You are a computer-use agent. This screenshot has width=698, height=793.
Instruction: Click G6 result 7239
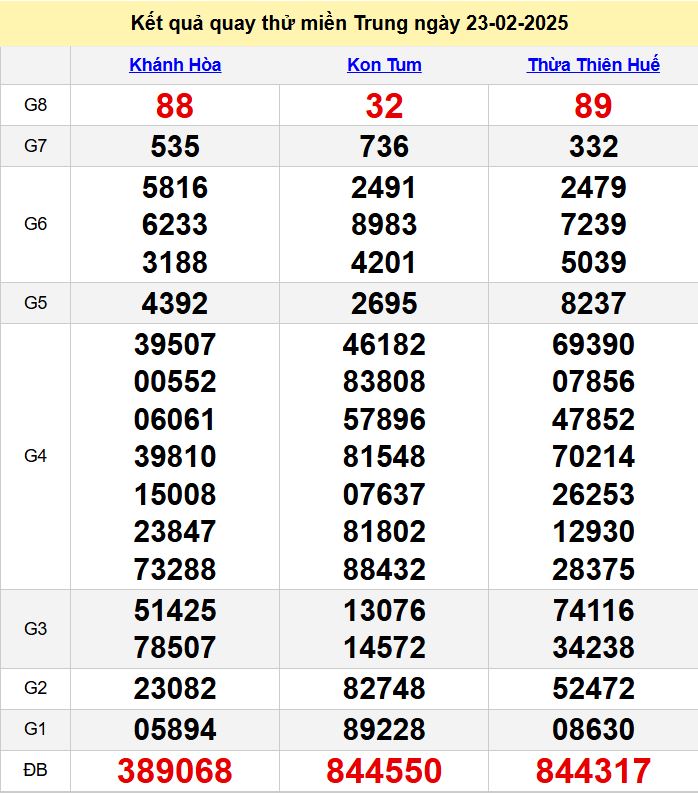tap(593, 225)
